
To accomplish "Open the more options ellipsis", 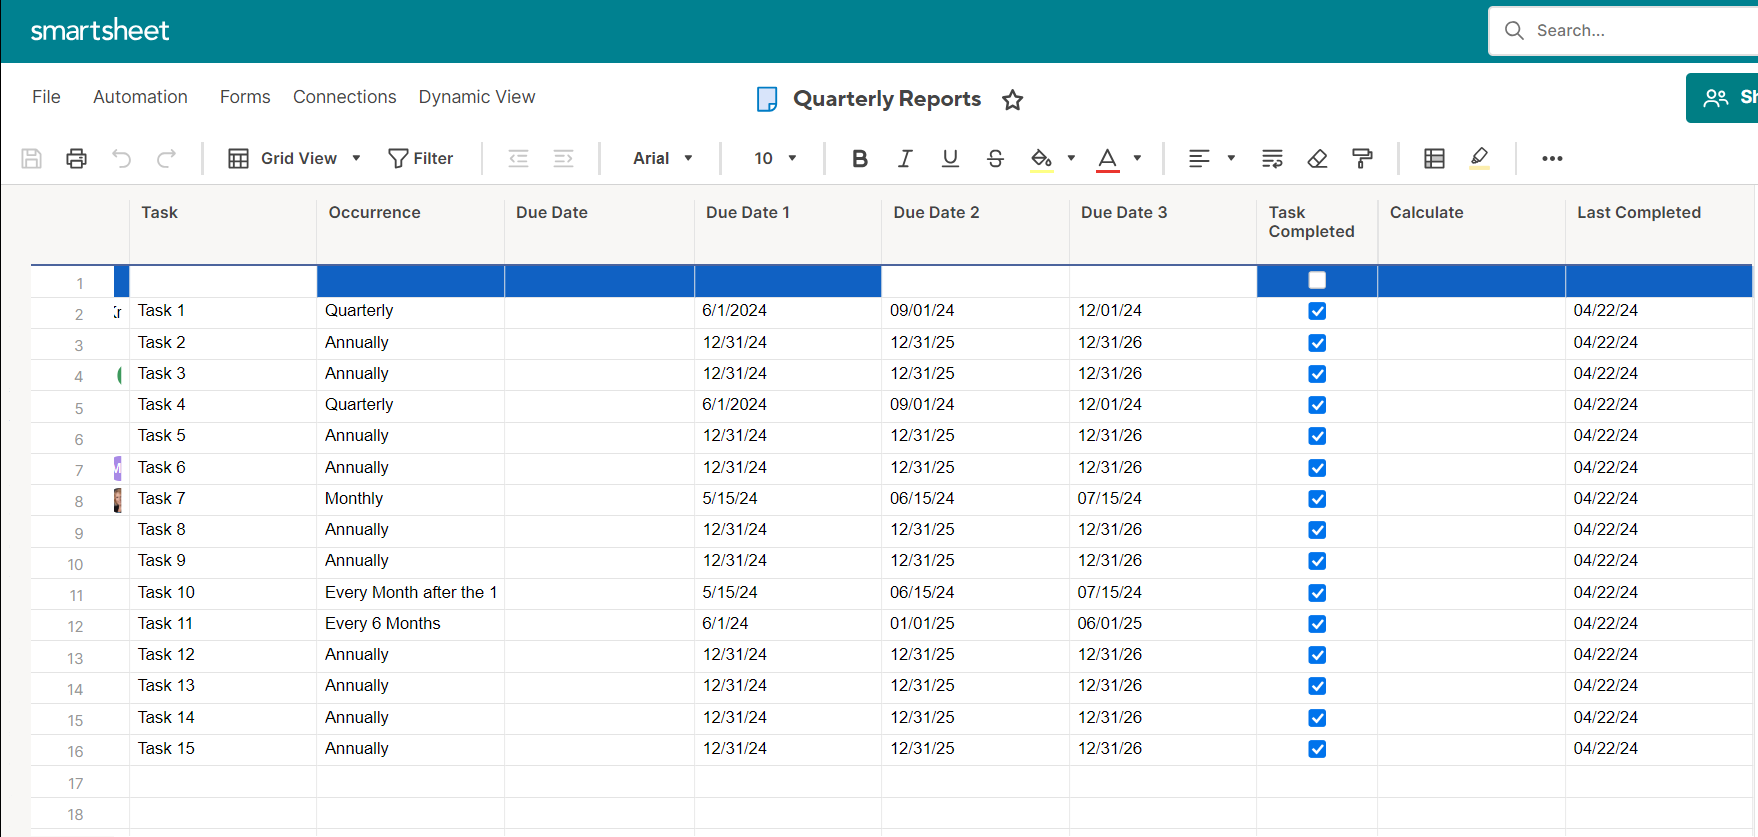I will [x=1552, y=158].
